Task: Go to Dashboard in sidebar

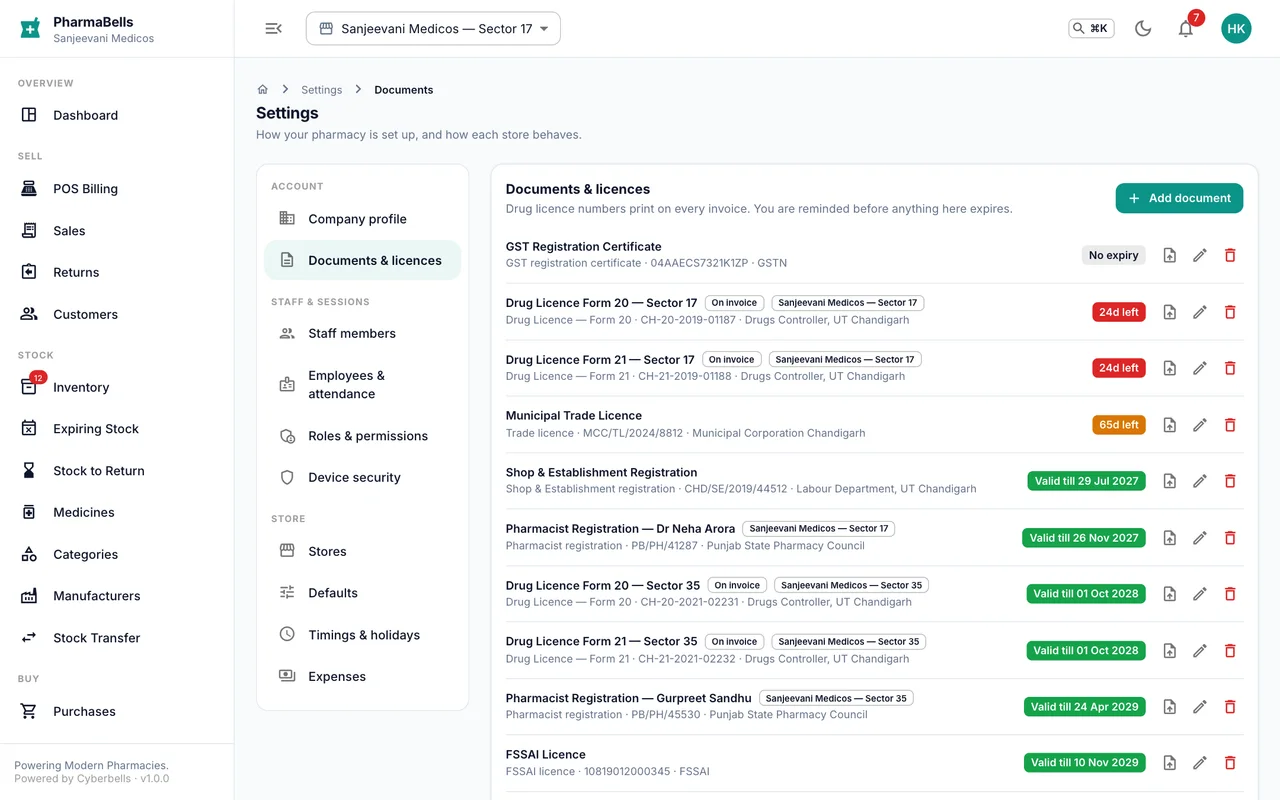Action: click(x=117, y=115)
